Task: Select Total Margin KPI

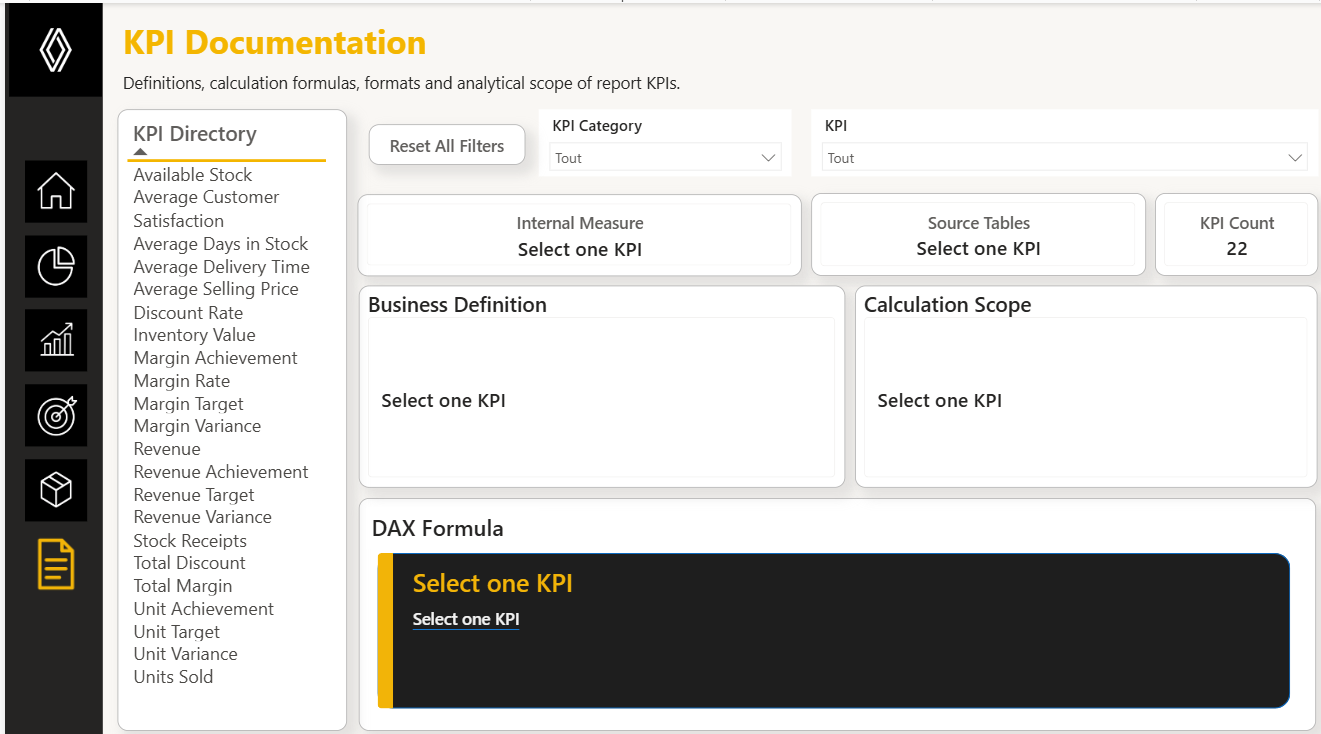Action: [183, 586]
